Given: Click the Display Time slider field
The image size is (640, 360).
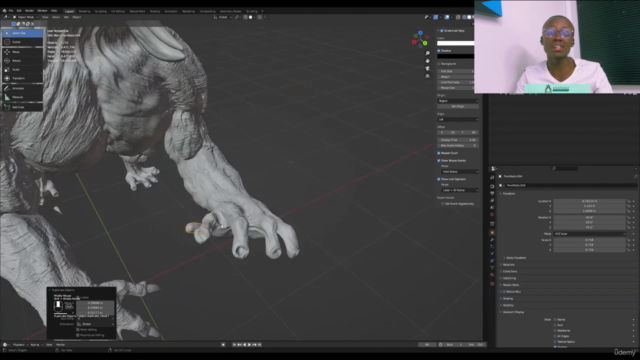Looking at the screenshot, I should (458, 140).
